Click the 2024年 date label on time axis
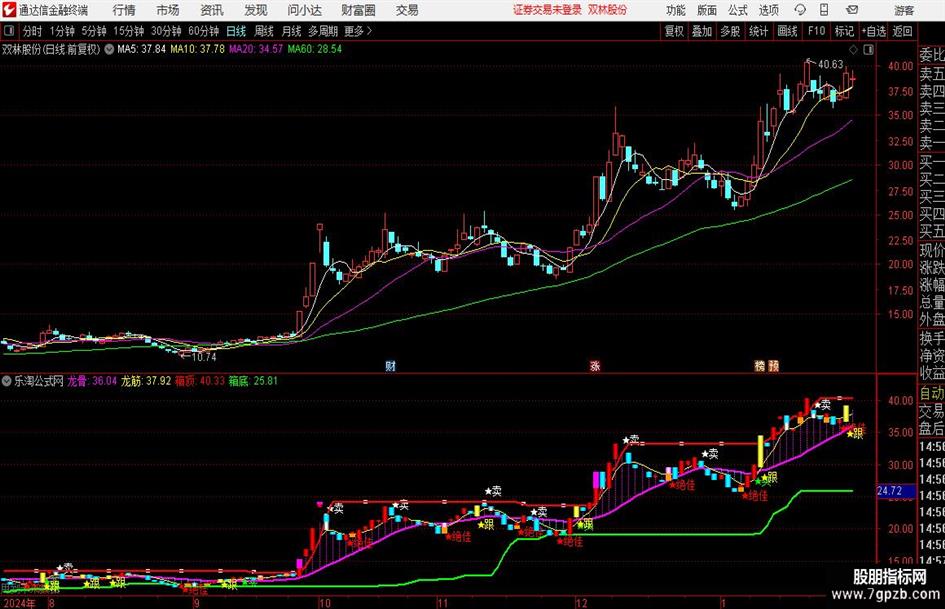The height and width of the screenshot is (609, 945). [19, 603]
